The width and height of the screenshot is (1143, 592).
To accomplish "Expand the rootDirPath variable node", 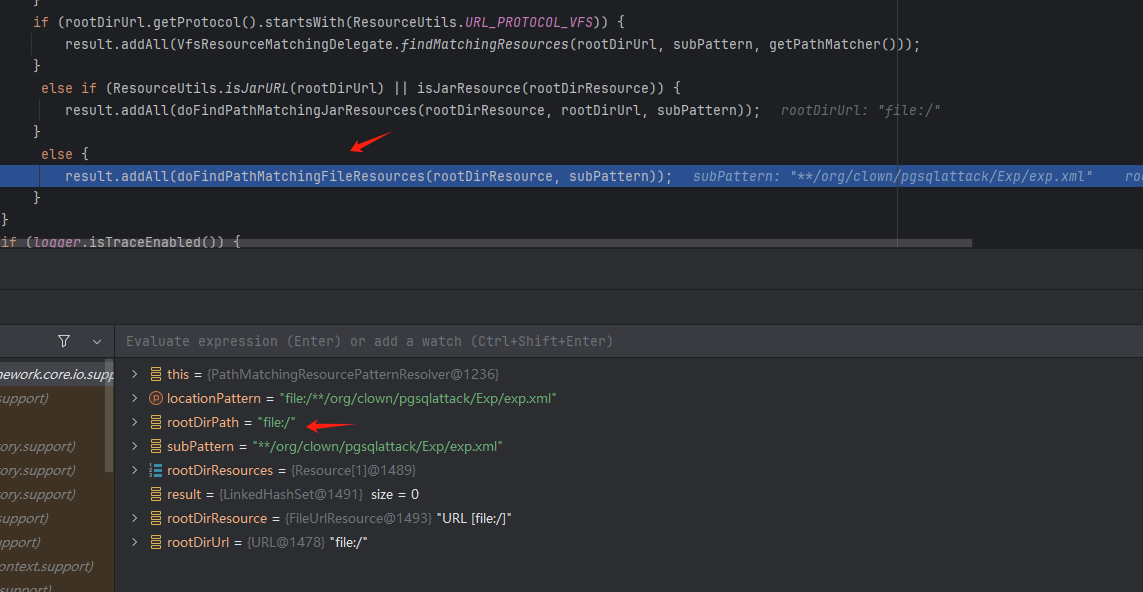I will 134,422.
